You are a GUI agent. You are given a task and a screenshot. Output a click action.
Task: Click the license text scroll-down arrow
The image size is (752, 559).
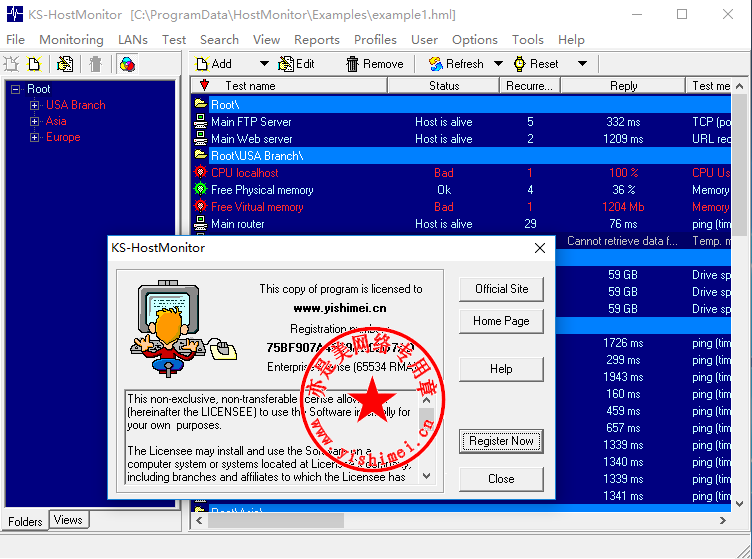(426, 476)
